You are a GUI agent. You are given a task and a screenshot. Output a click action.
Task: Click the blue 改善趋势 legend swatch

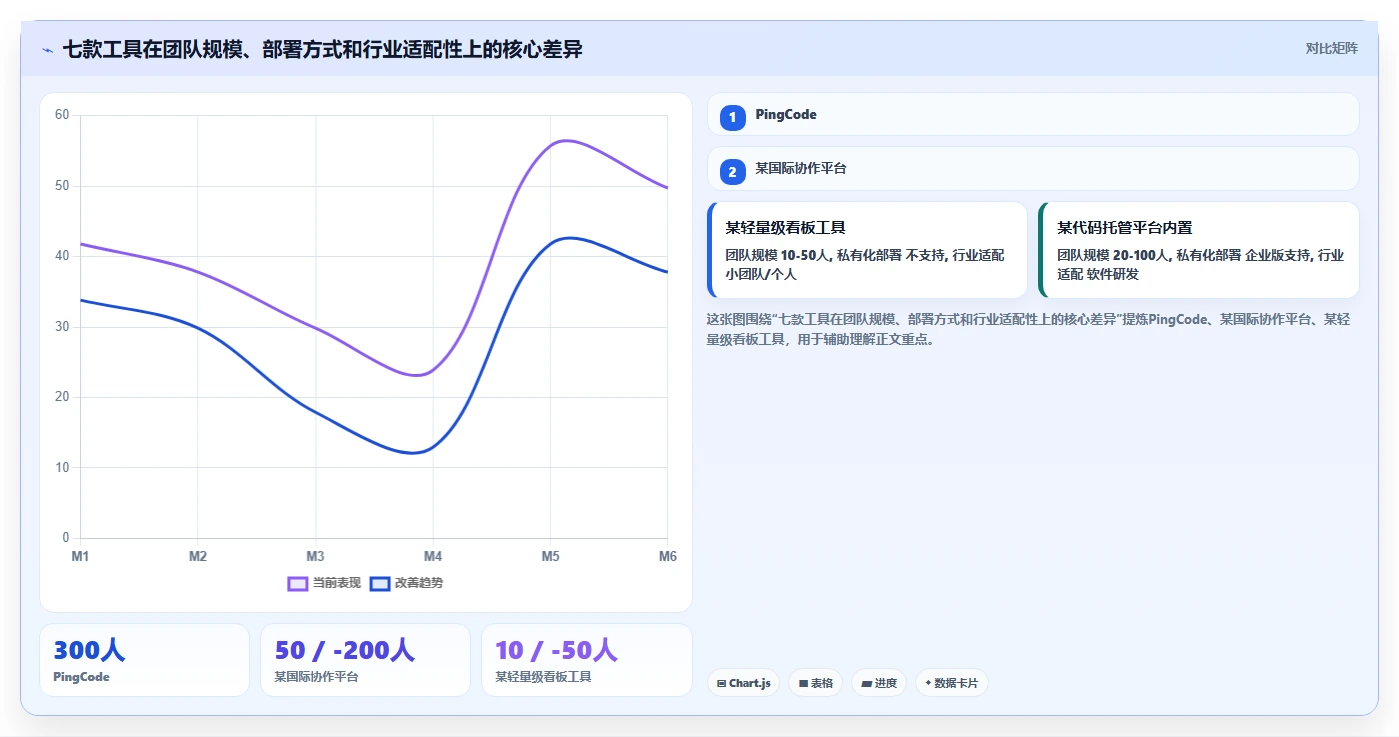[x=380, y=583]
